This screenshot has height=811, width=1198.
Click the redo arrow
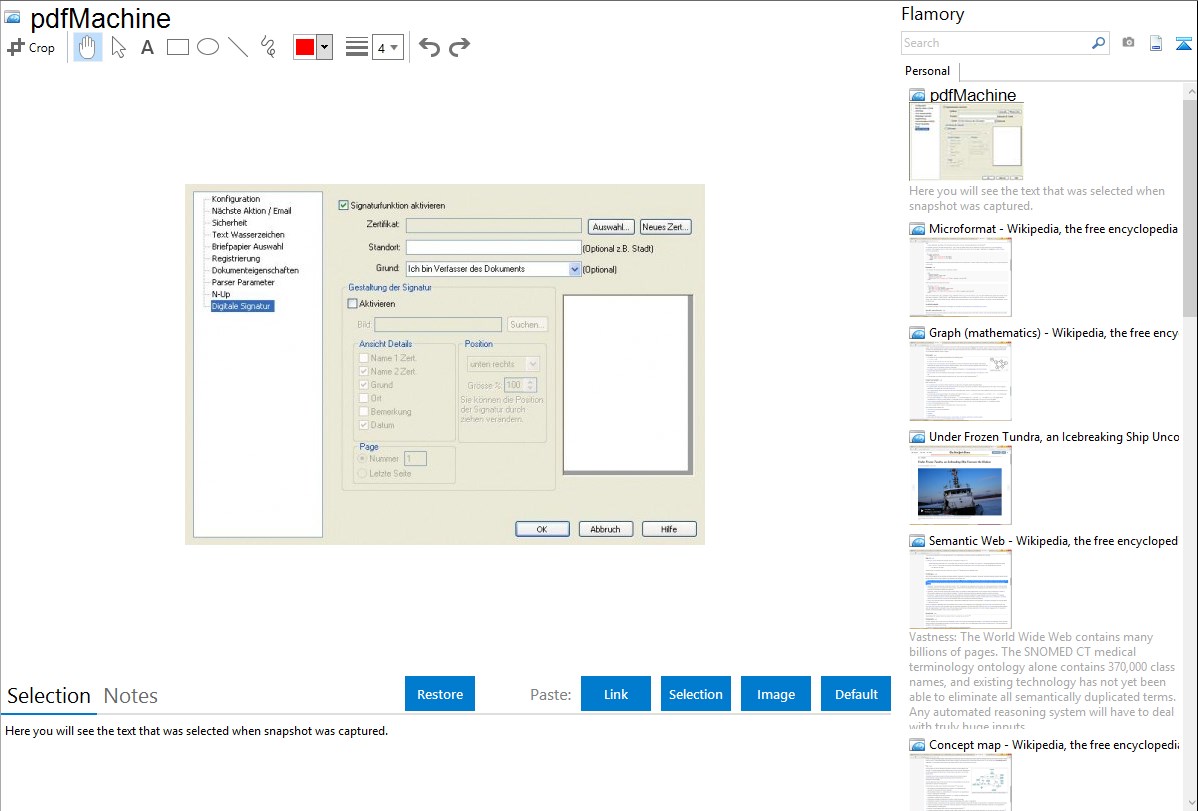(x=459, y=47)
